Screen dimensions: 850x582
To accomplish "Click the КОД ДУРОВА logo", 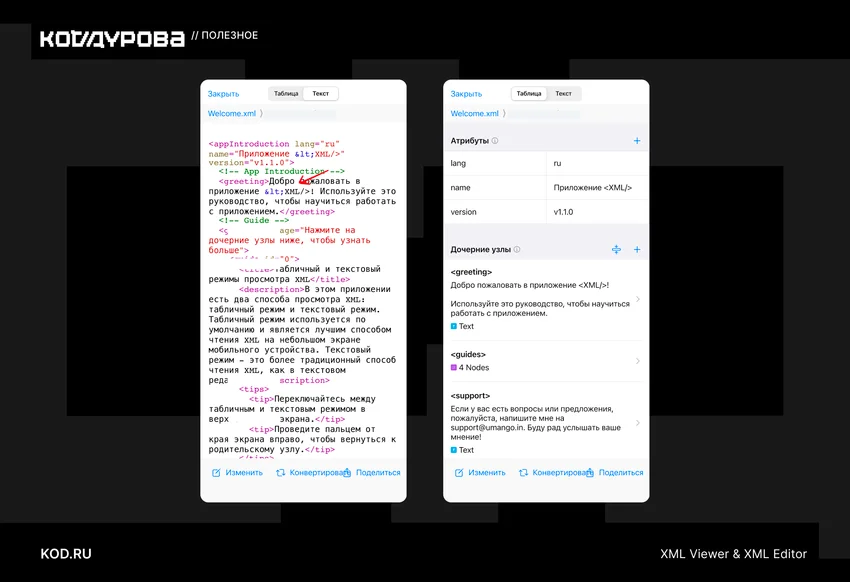I will pyautogui.click(x=112, y=40).
